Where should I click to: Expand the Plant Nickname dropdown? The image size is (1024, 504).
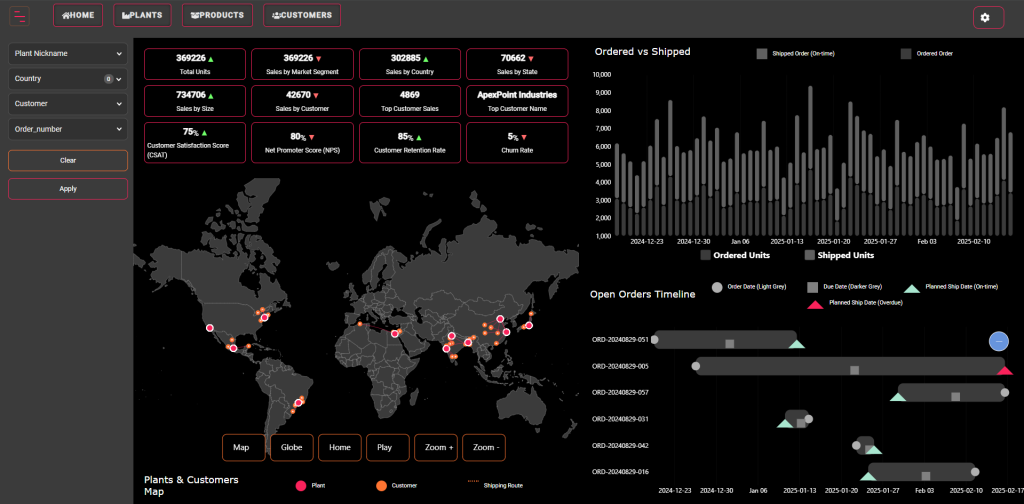(x=67, y=53)
